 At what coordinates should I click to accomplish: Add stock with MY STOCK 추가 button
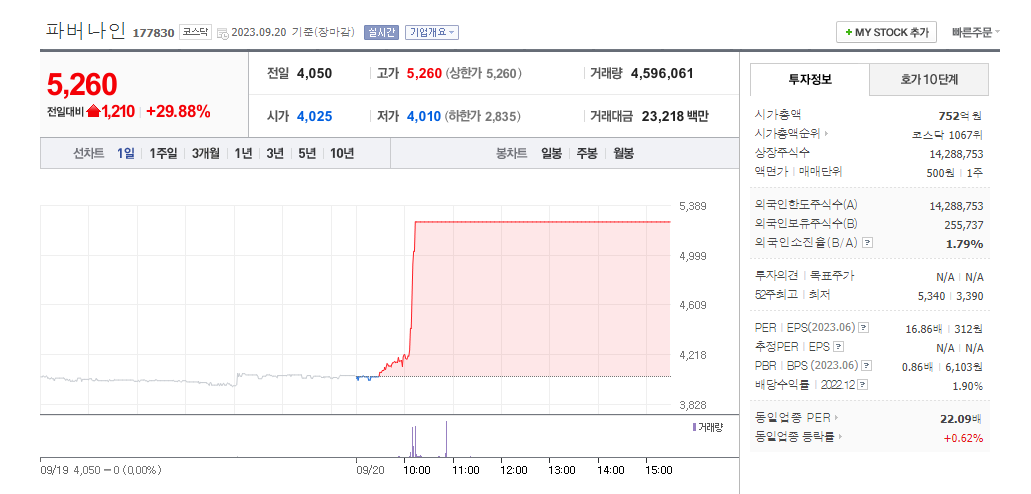(x=886, y=32)
